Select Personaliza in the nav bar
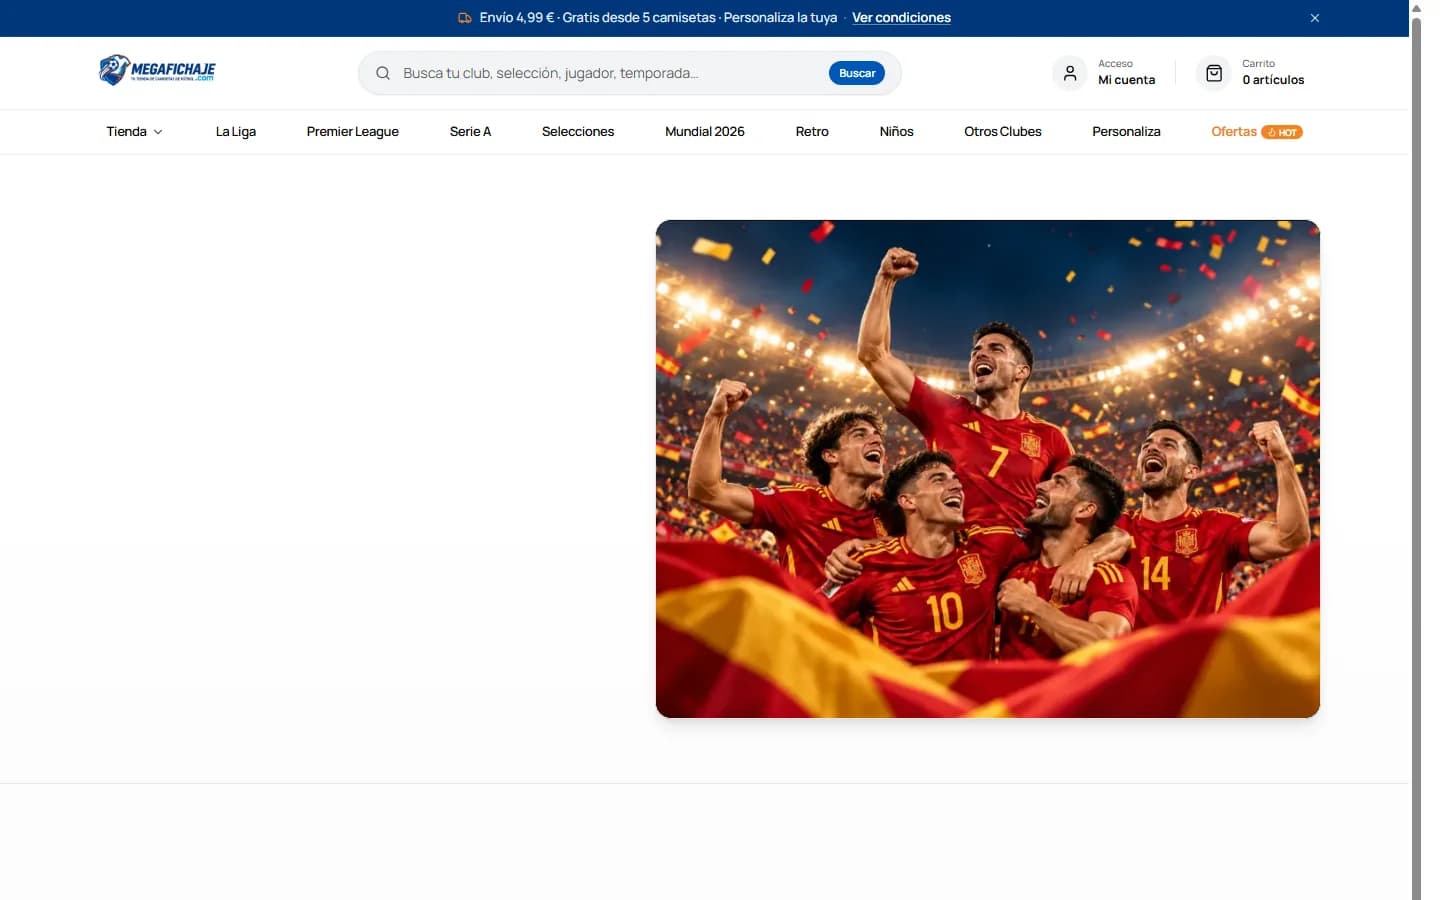Viewport: 1440px width, 900px height. pos(1126,132)
